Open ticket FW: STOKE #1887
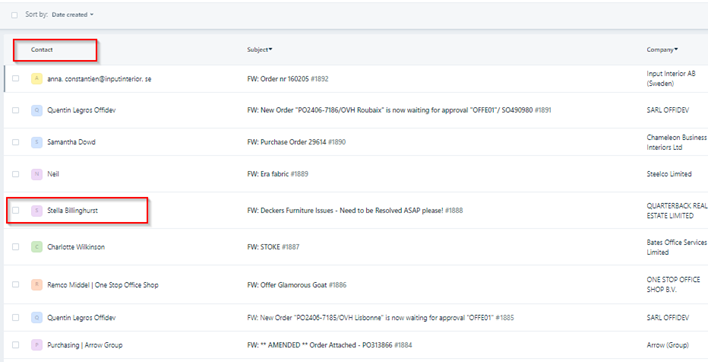Screen dimensions: 708x362 pos(273,247)
